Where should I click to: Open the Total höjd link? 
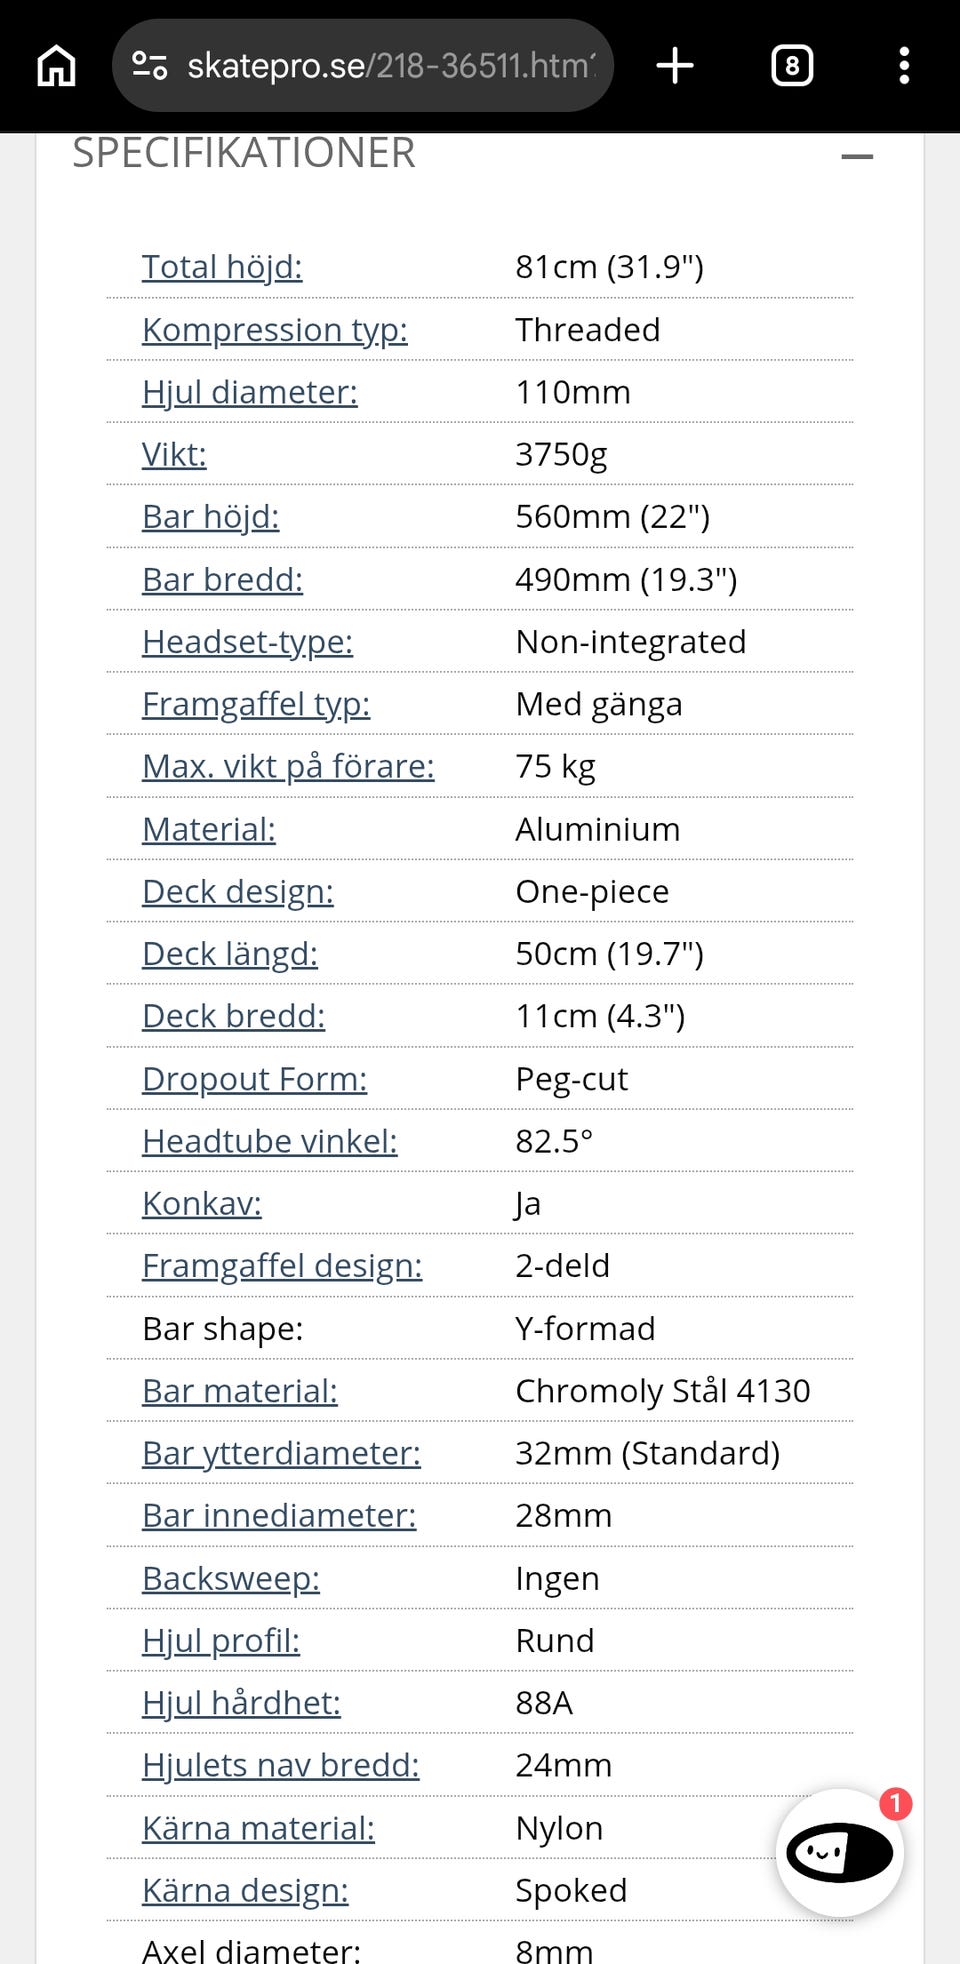tap(222, 267)
